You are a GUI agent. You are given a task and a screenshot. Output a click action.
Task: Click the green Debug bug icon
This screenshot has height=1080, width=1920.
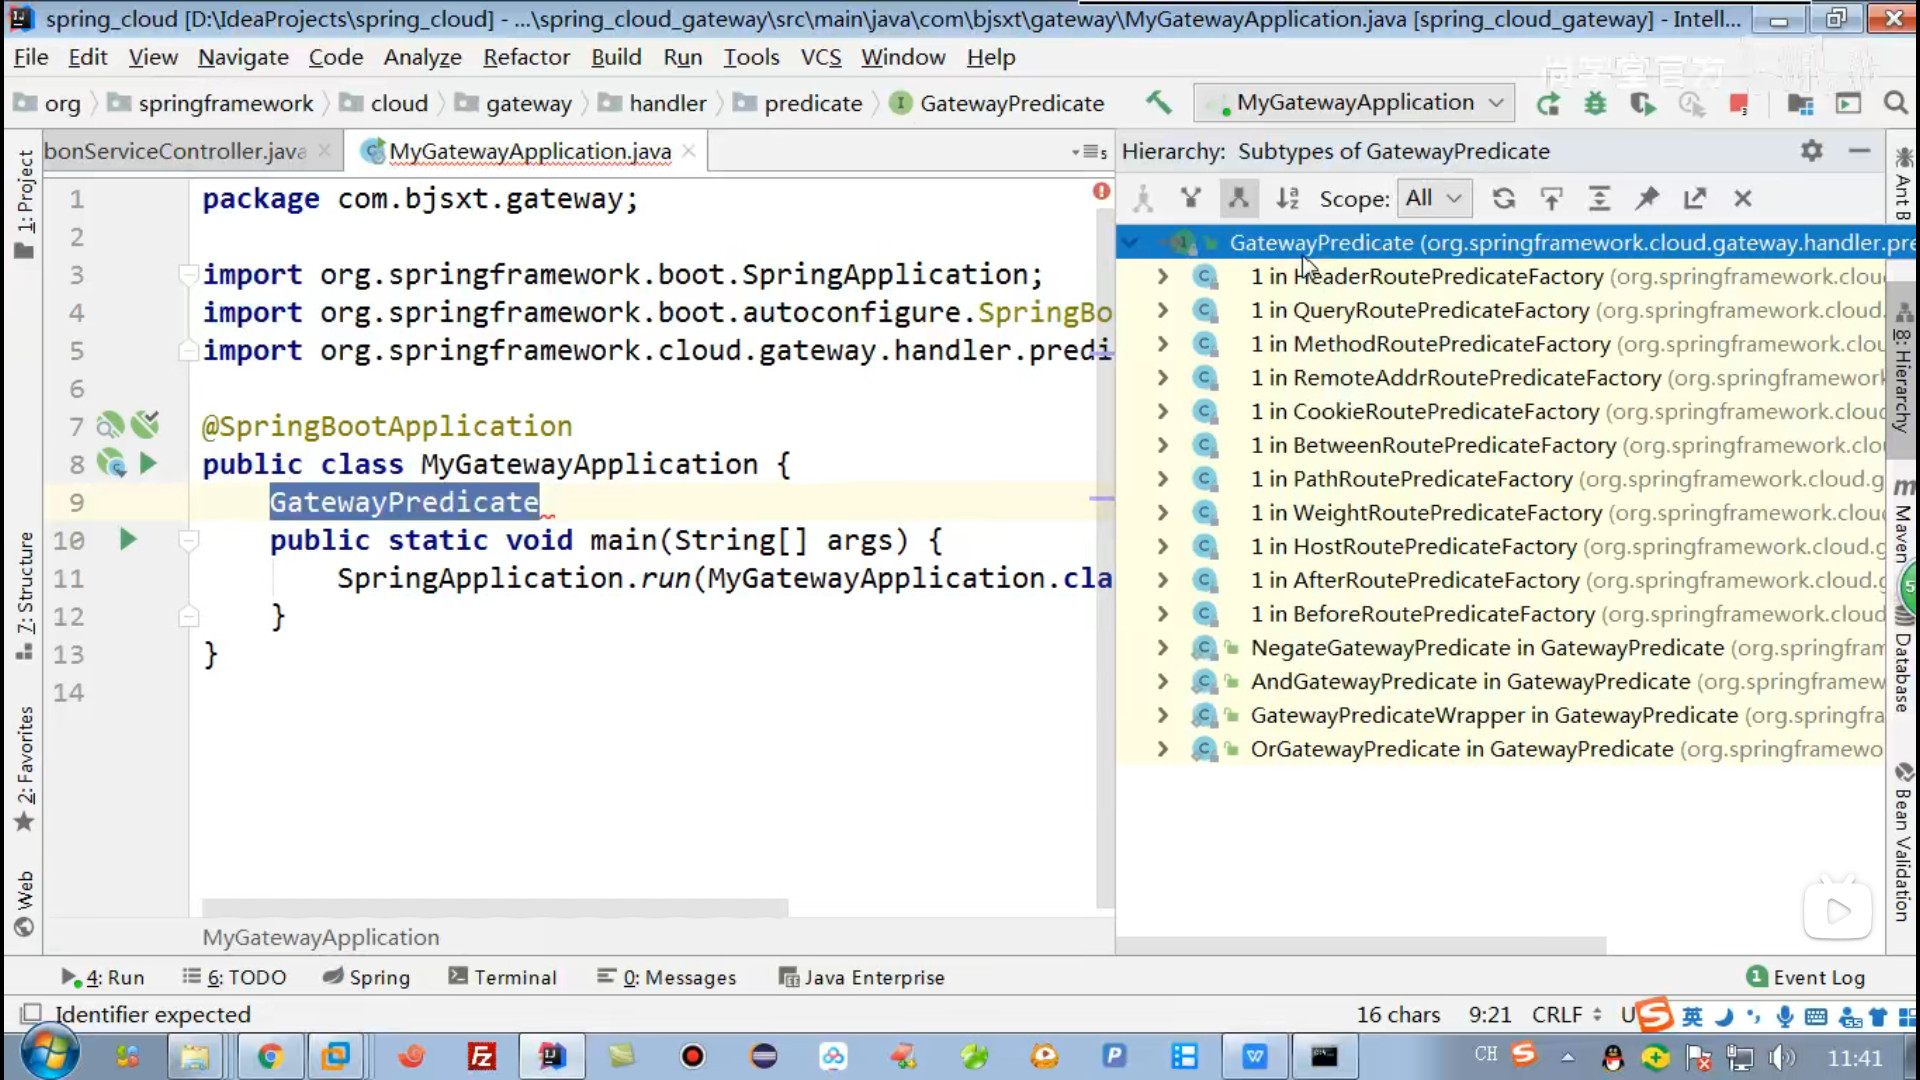1595,103
